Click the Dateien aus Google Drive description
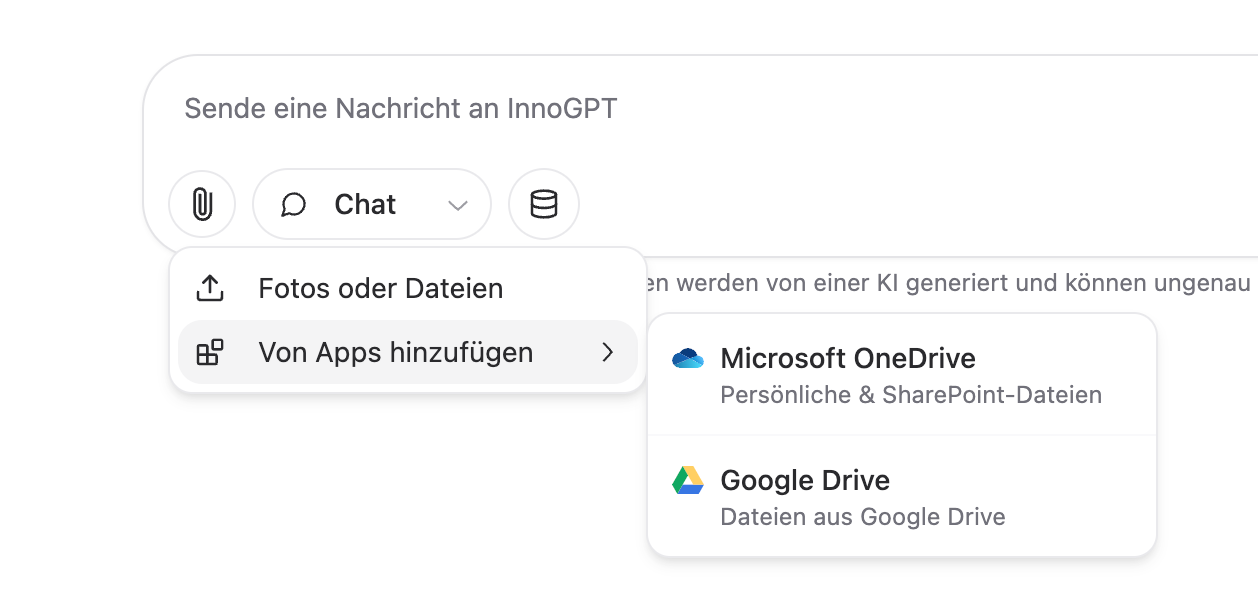Viewport: 1258px width, 608px height. tap(863, 517)
